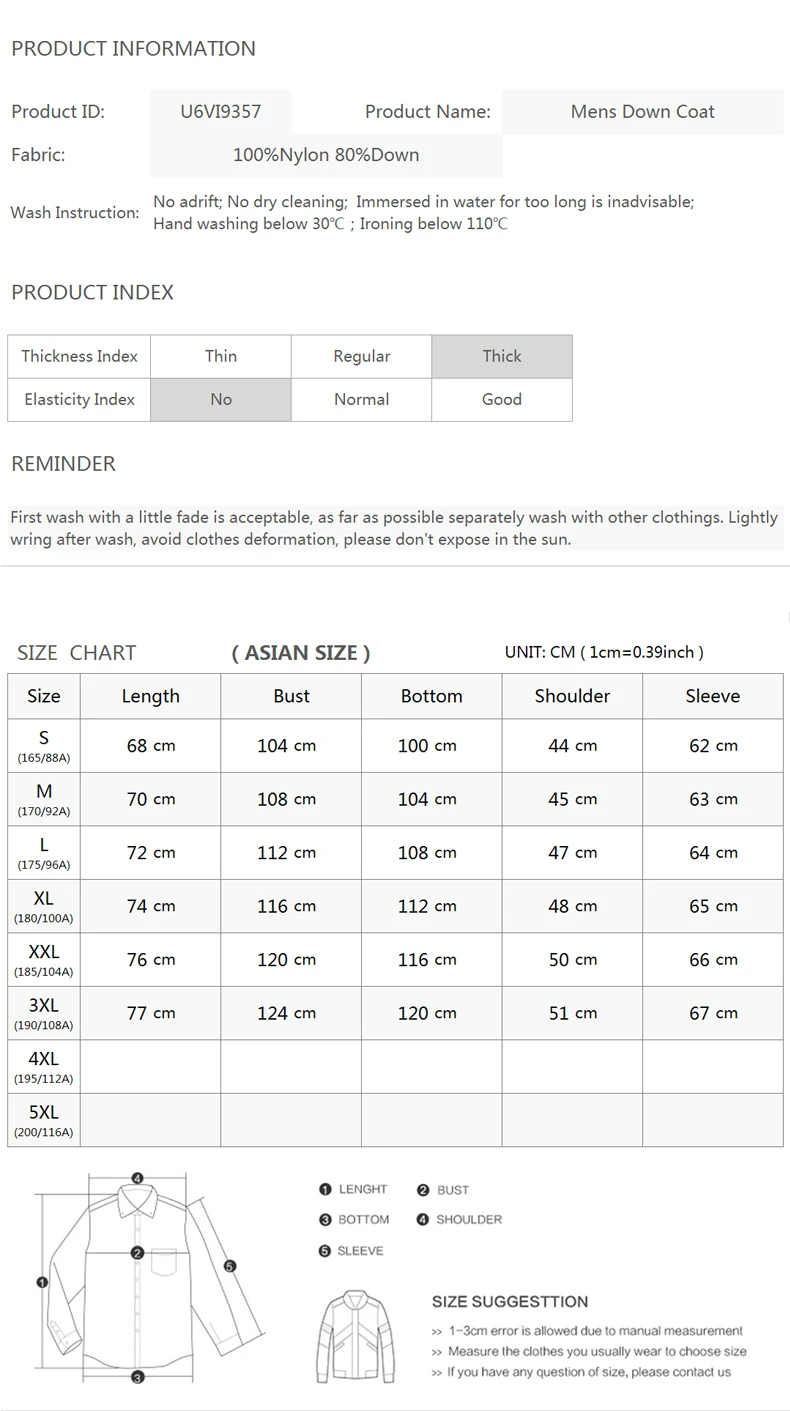Click the Good elasticity cell
This screenshot has height=1411, width=790.
(502, 399)
